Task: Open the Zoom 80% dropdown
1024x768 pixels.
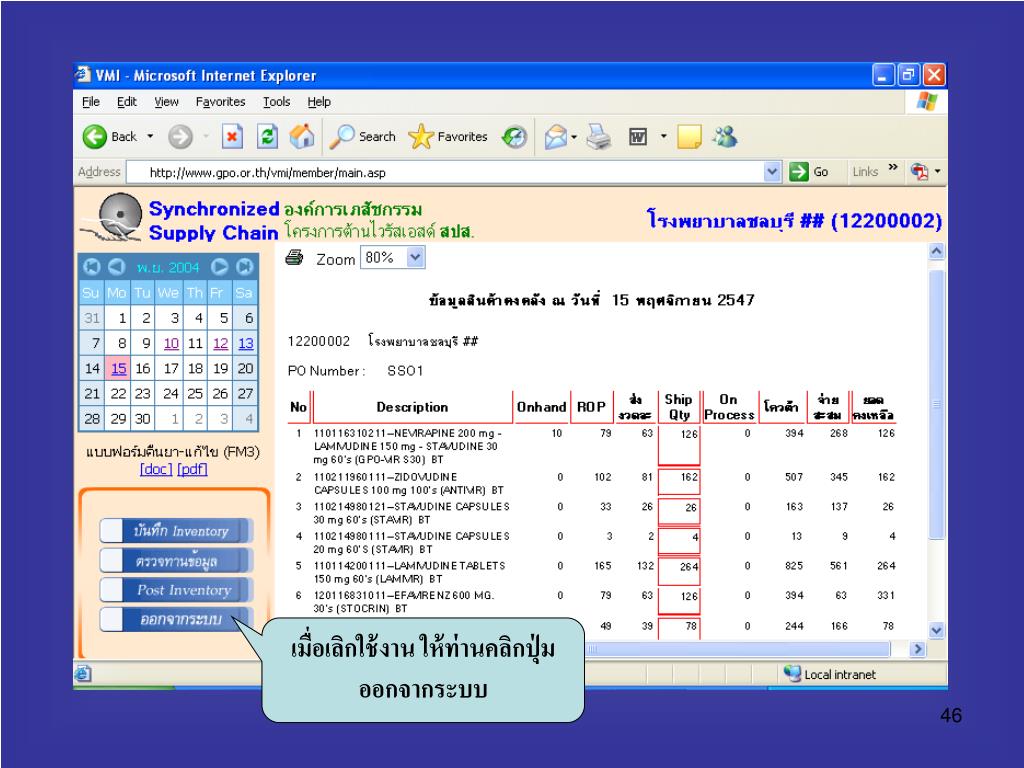Action: tap(416, 257)
